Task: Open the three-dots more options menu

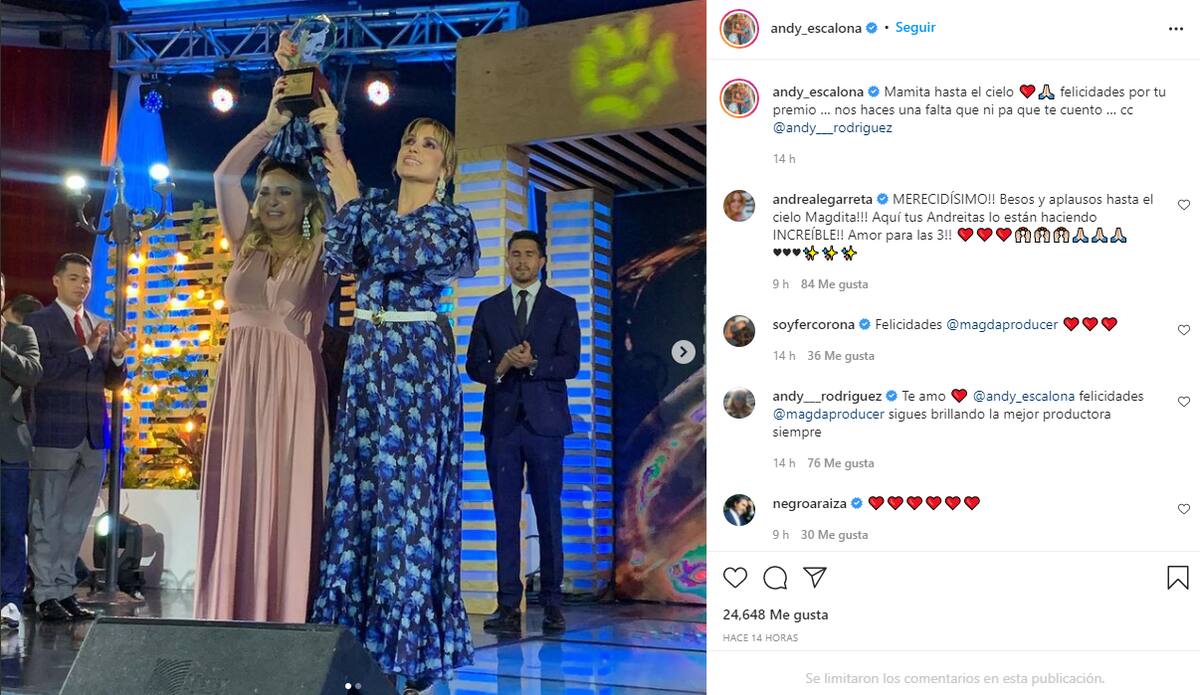Action: click(1176, 29)
